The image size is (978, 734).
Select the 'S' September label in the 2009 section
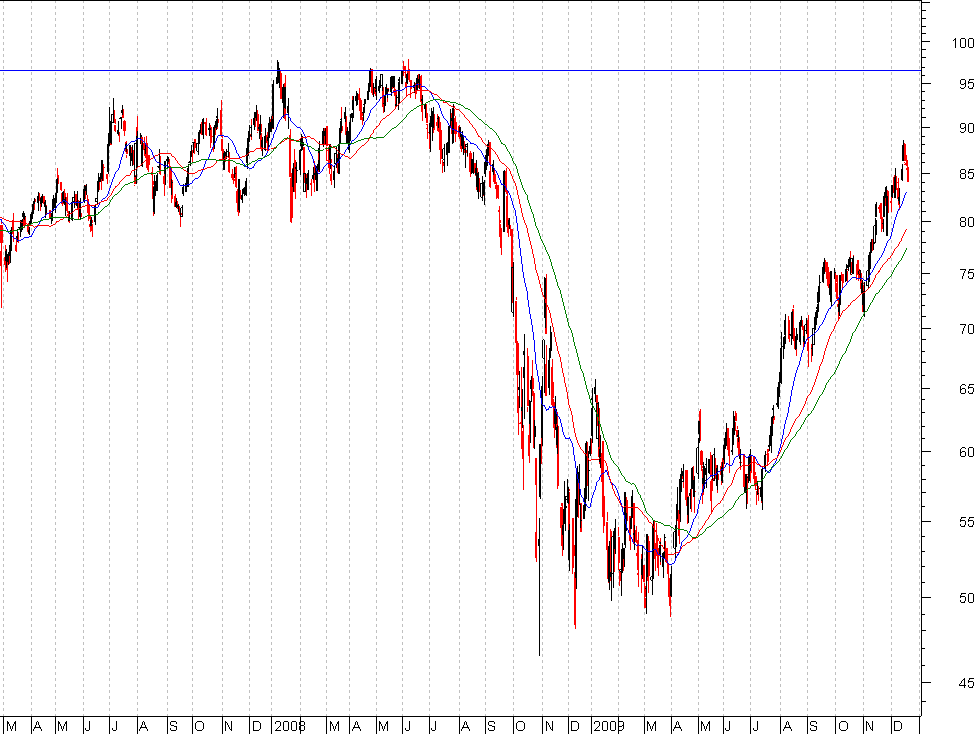(813, 726)
